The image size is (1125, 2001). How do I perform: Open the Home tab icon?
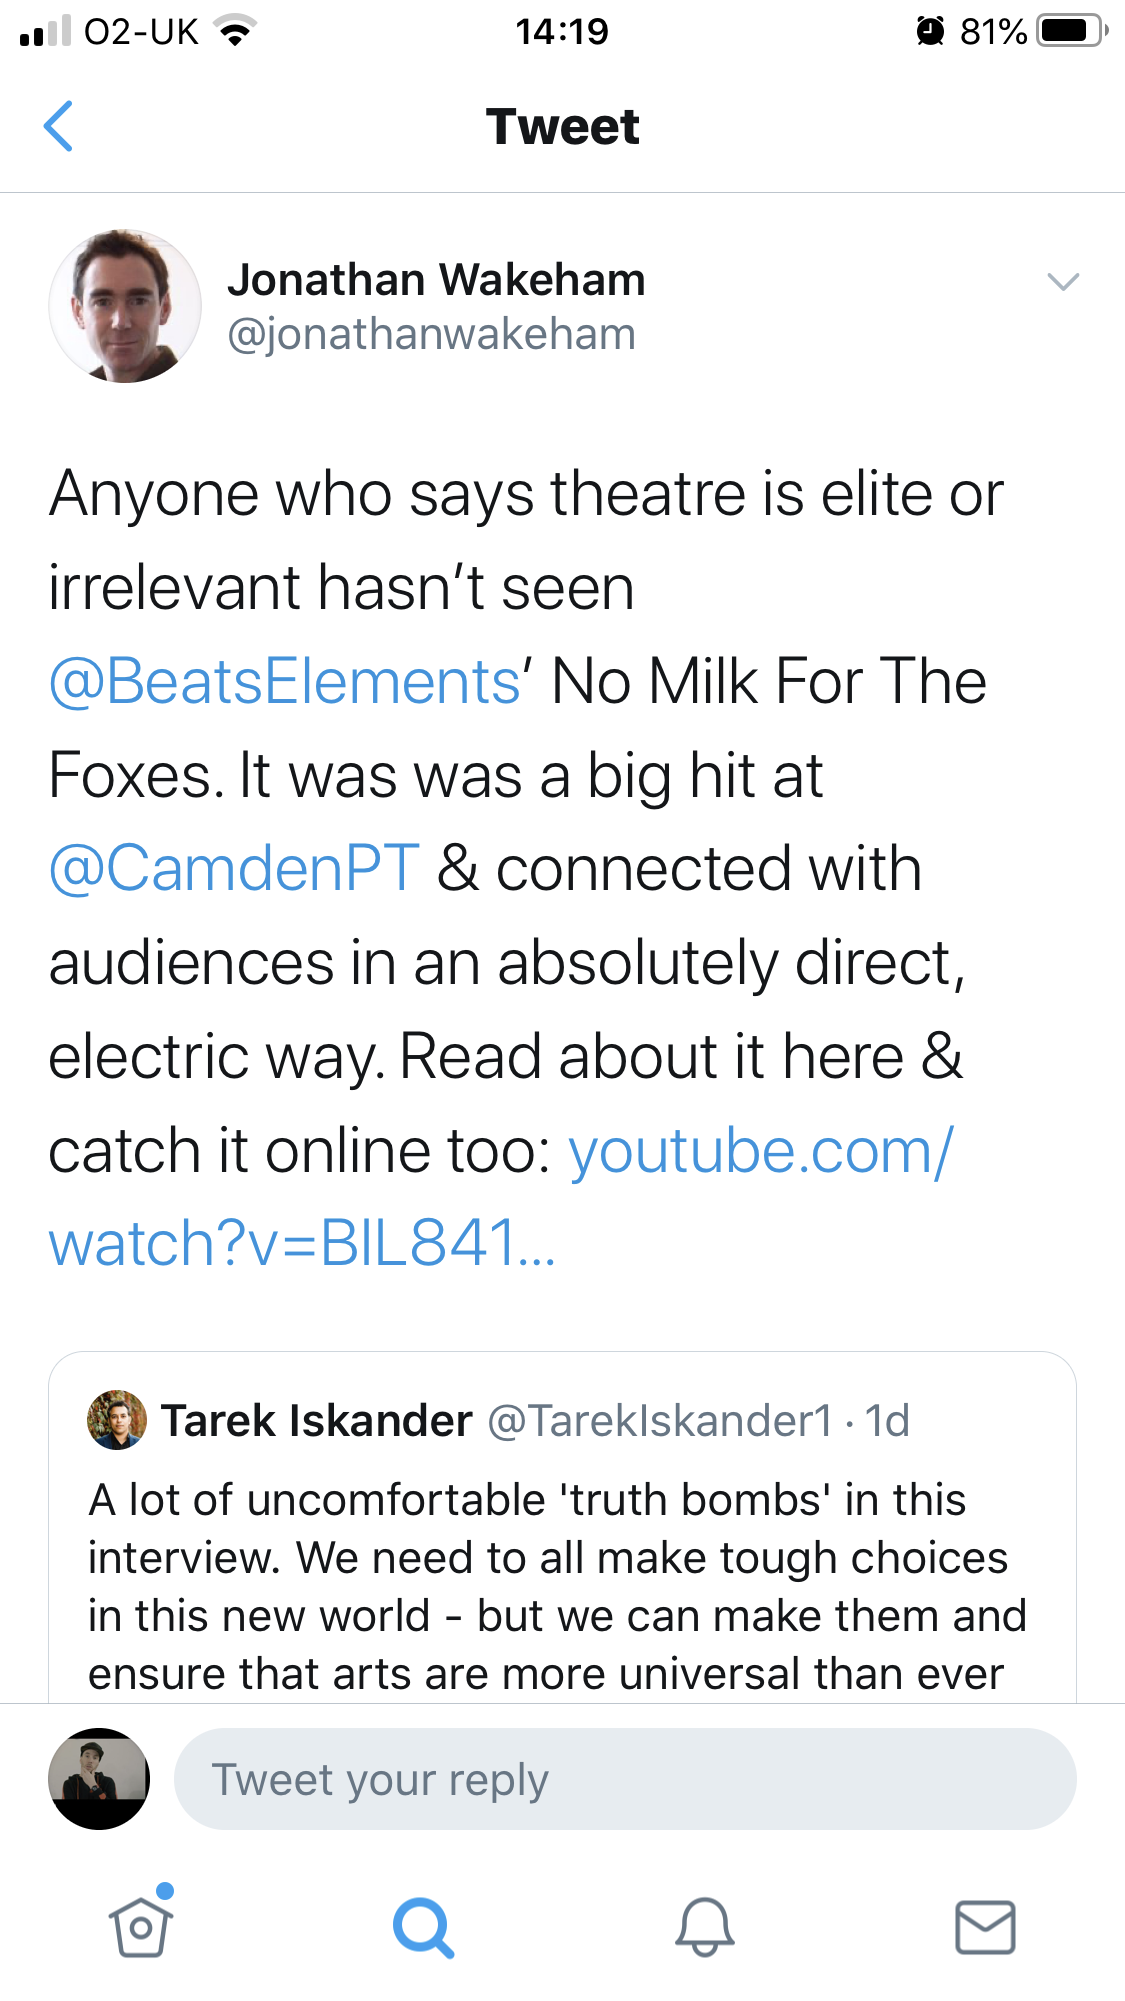141,1925
